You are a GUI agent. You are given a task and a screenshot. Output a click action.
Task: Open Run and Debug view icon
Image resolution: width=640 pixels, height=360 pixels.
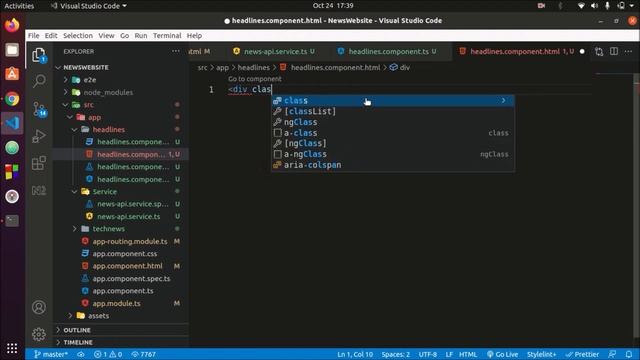tap(39, 136)
